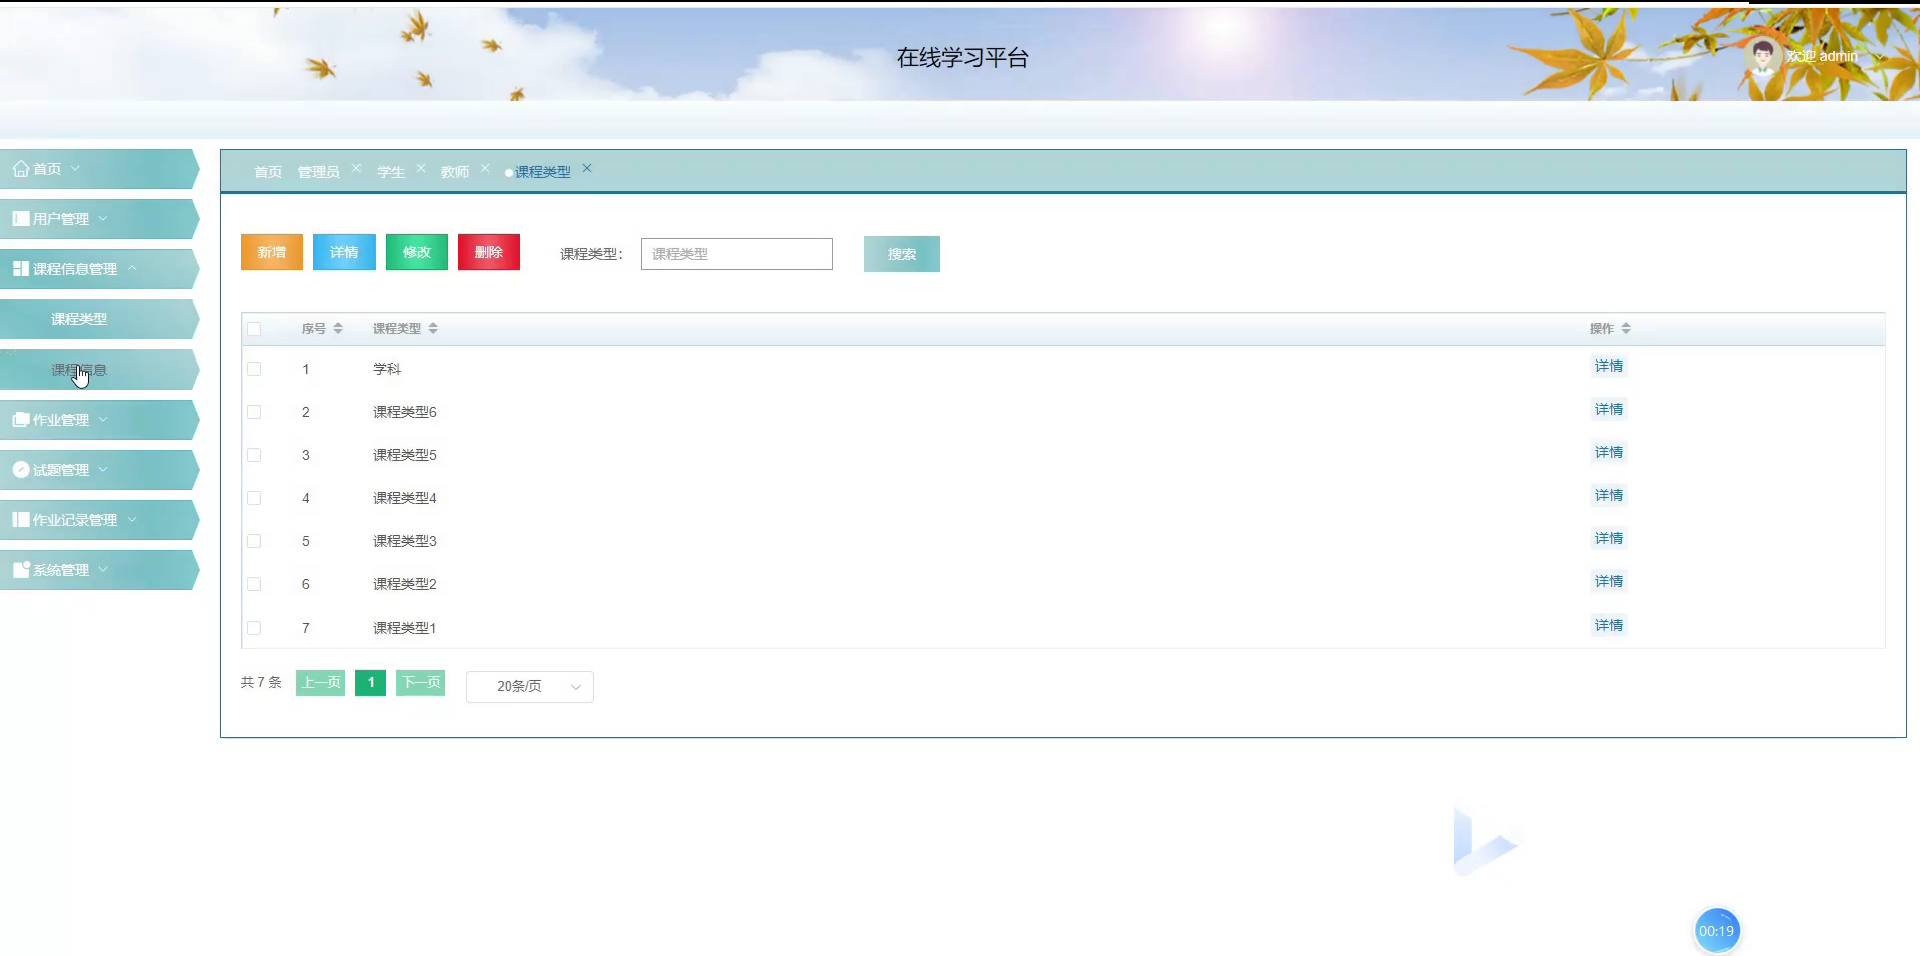This screenshot has height=956, width=1920.
Task: Close the 教师 tab
Action: click(x=485, y=168)
